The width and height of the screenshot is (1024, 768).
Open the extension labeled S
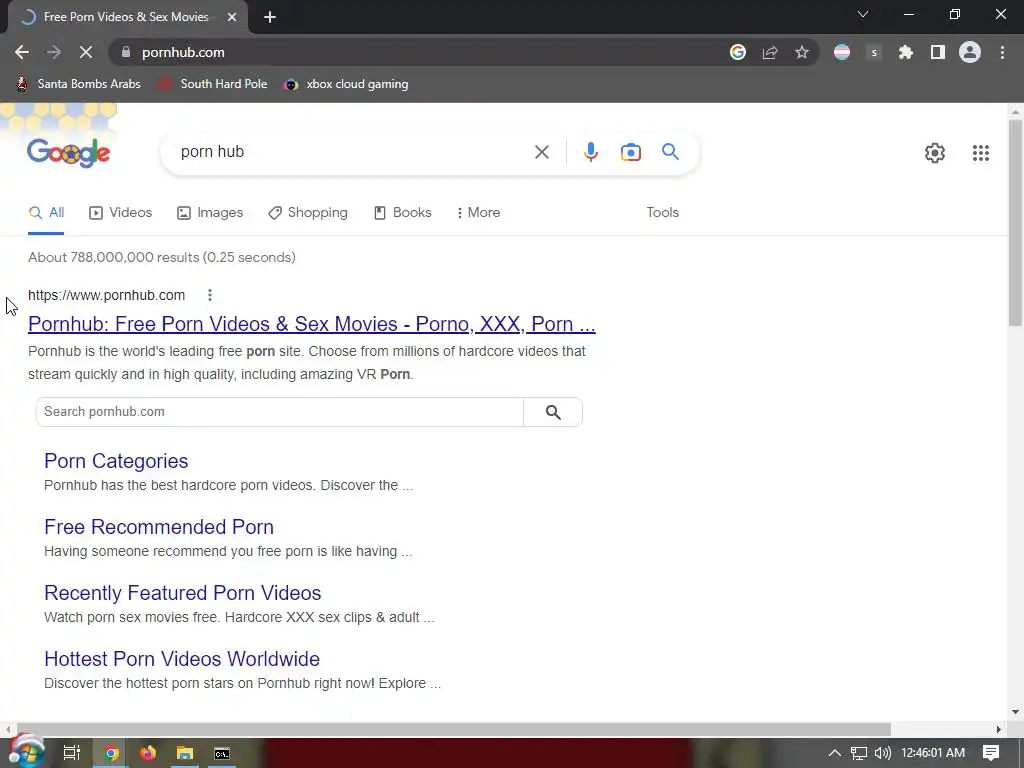point(874,52)
